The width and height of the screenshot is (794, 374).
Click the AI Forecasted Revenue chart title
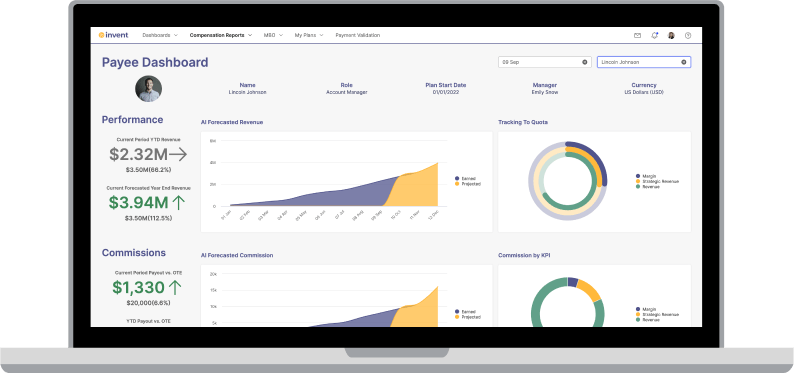pyautogui.click(x=232, y=122)
